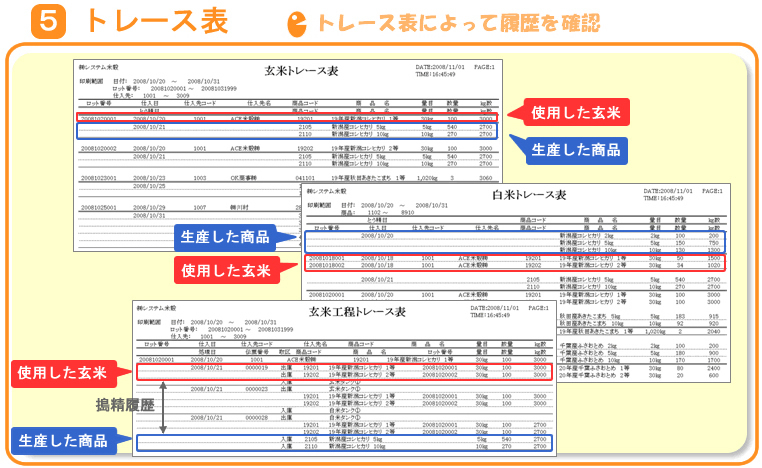Click the DATE:2008/11/01 stamp on 玄米トレース表
This screenshot has width=762, height=468.
pos(440,67)
